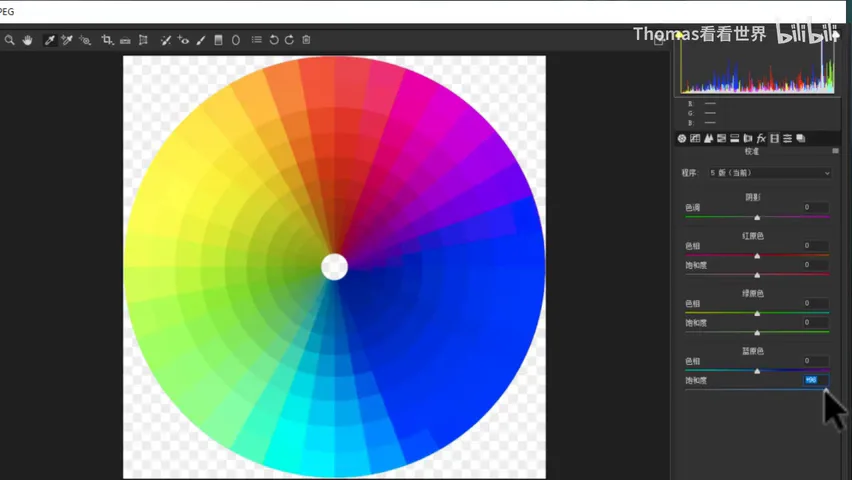Rotate image counterclockwise

274,40
